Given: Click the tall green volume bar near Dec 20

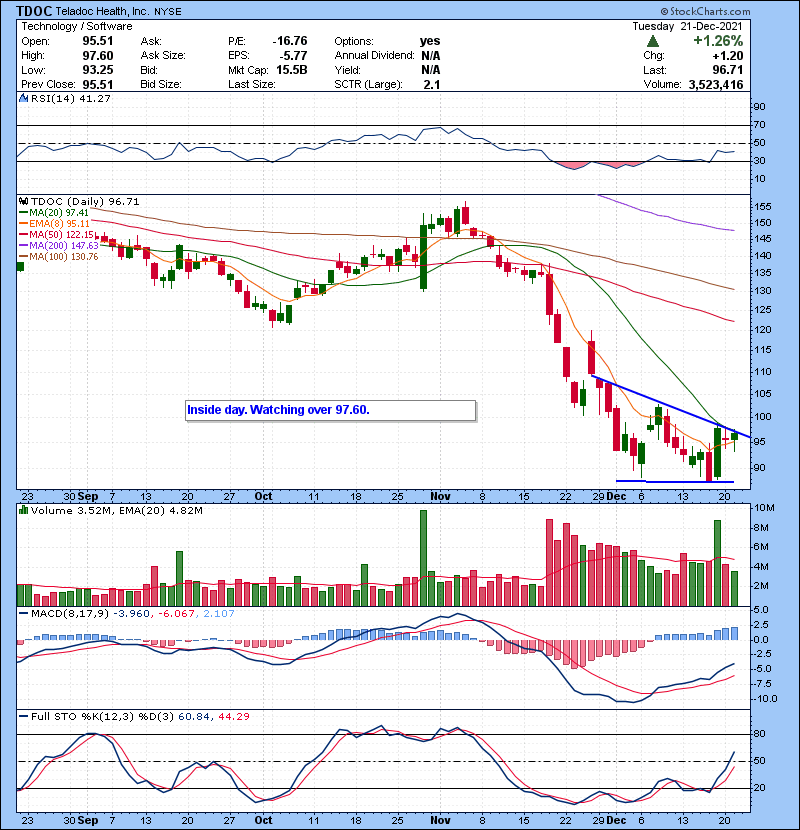Looking at the screenshot, I should [x=717, y=563].
